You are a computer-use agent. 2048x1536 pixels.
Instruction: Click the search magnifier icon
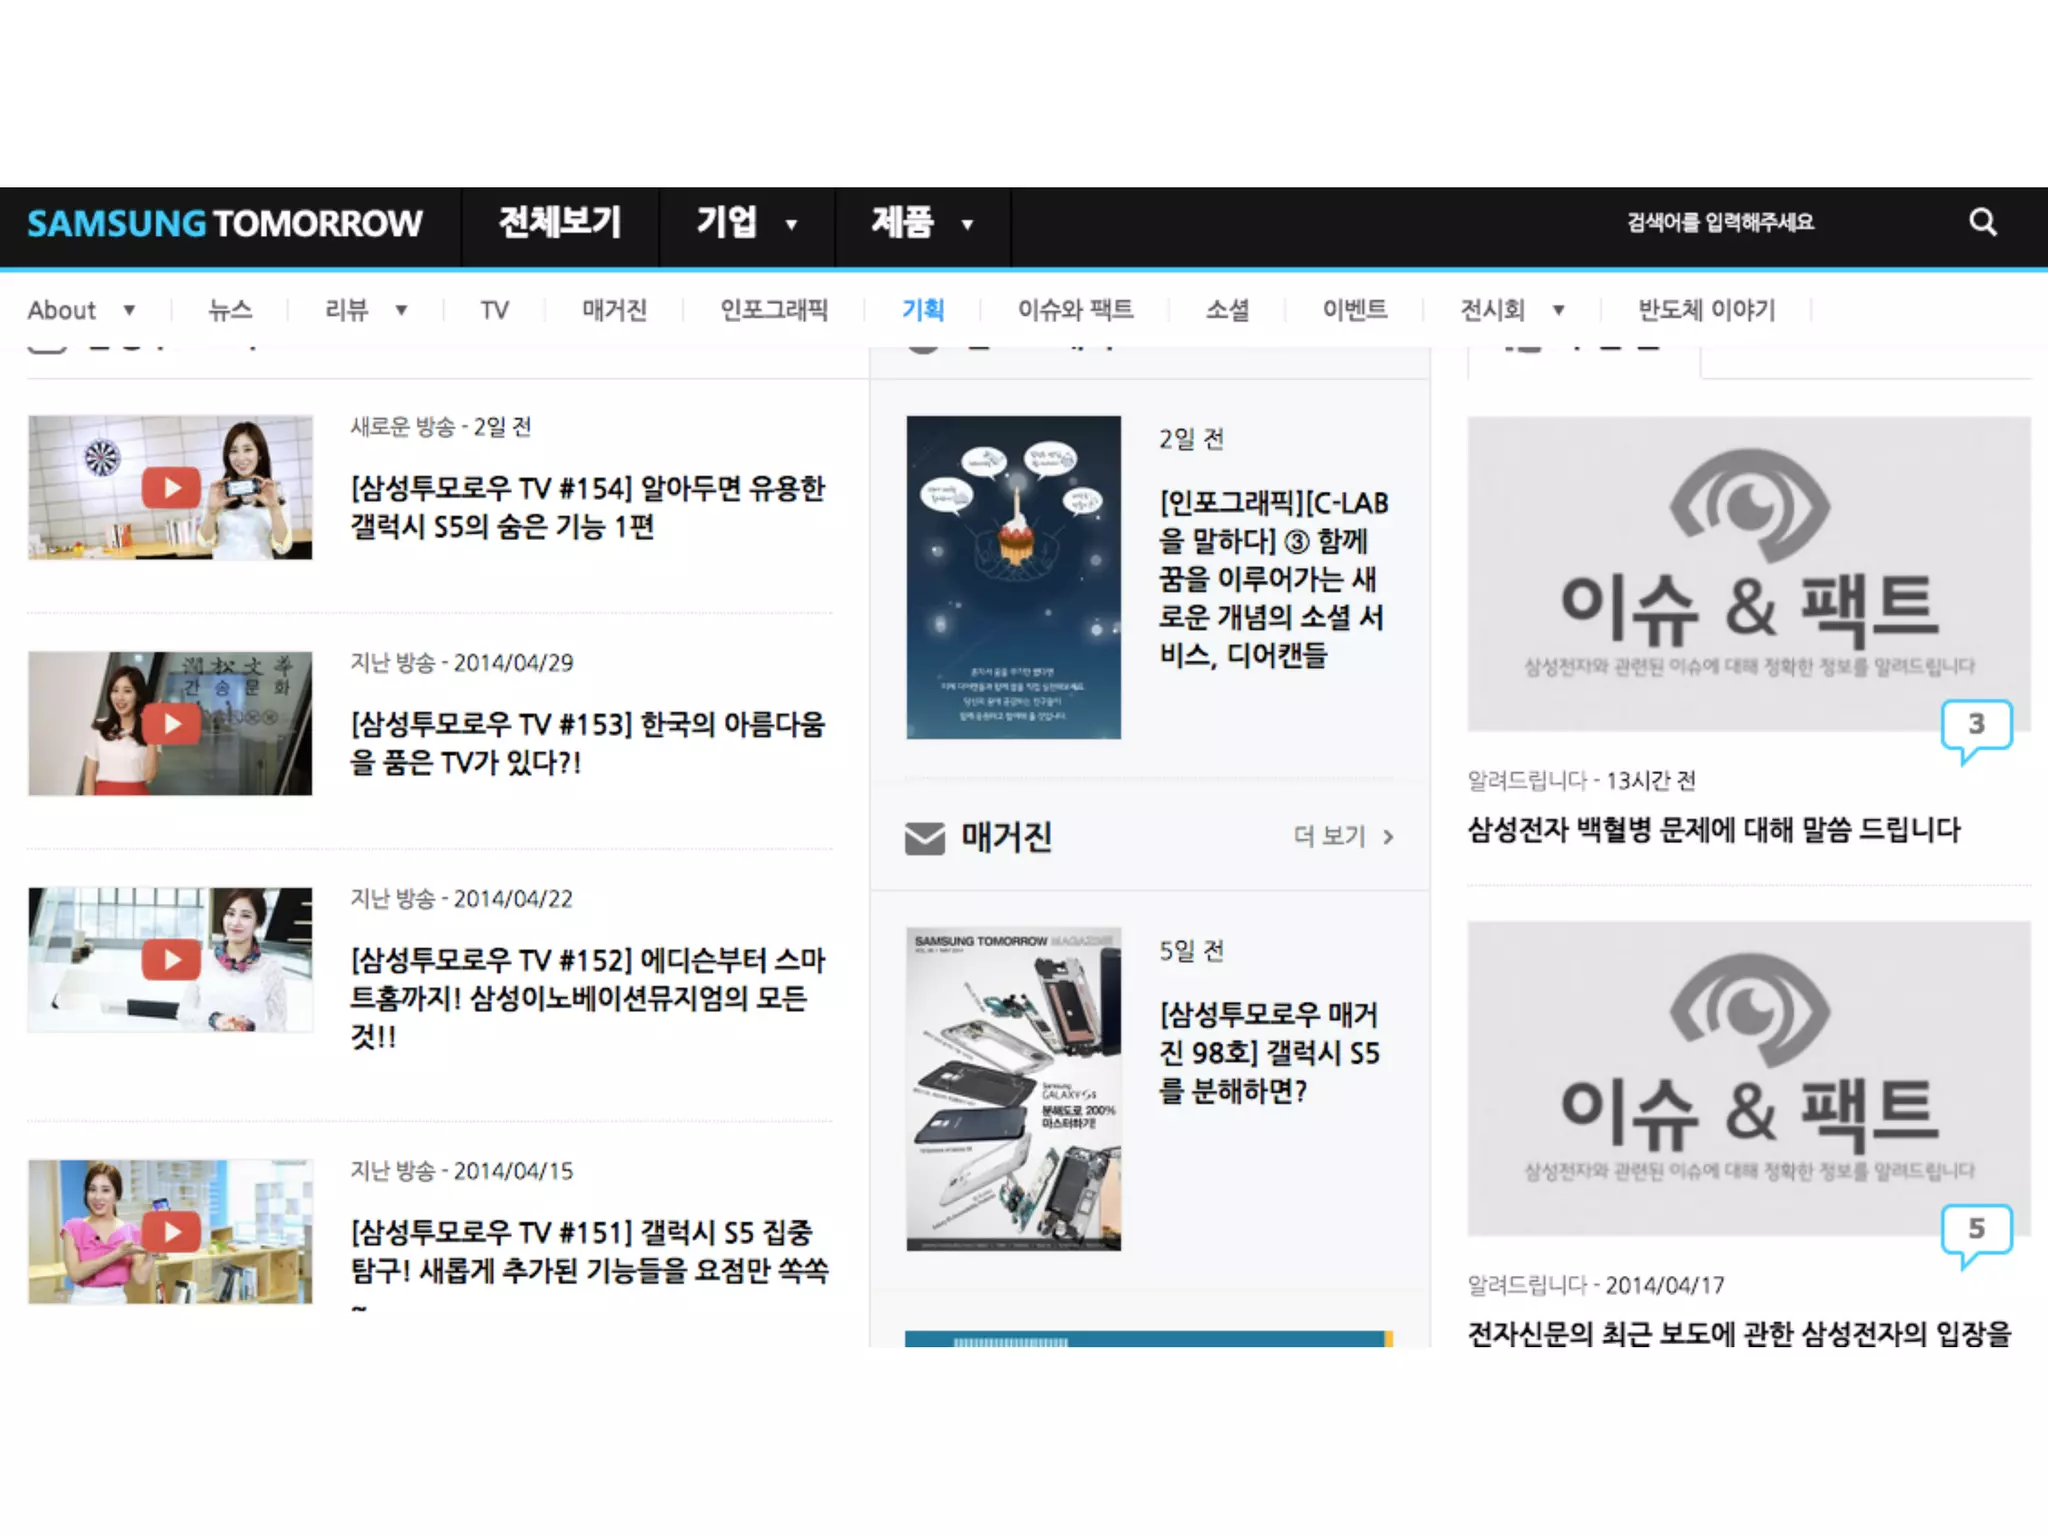[1982, 222]
